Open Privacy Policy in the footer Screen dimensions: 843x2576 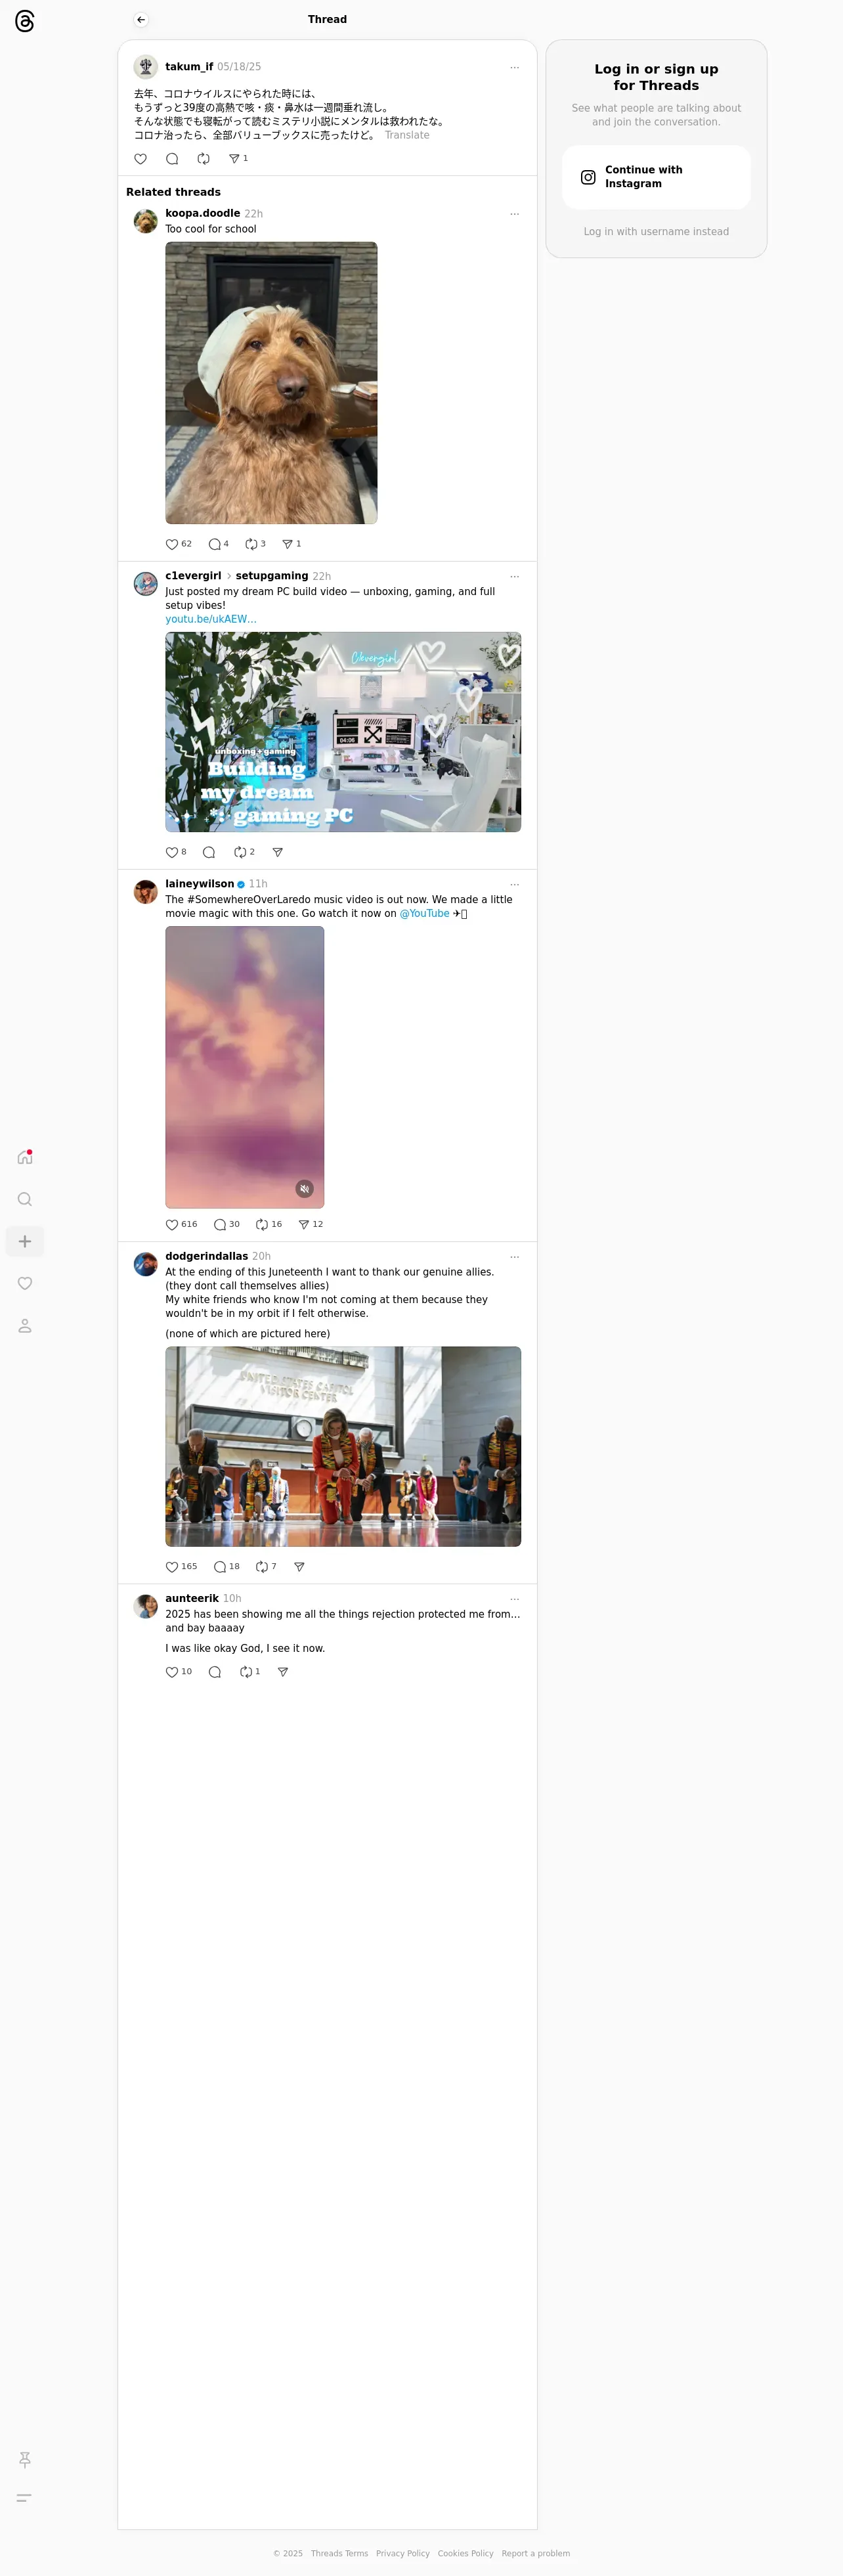pos(403,2553)
